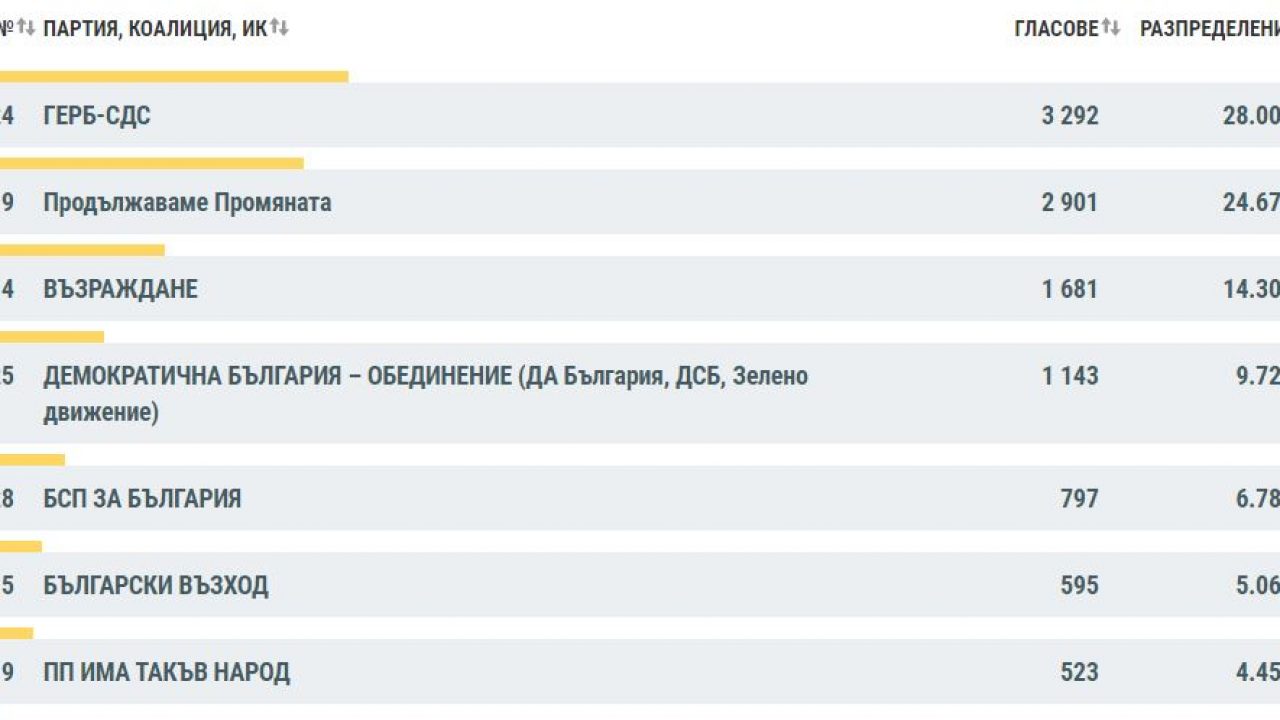Sort by party using the arrows after ИК

[279, 29]
